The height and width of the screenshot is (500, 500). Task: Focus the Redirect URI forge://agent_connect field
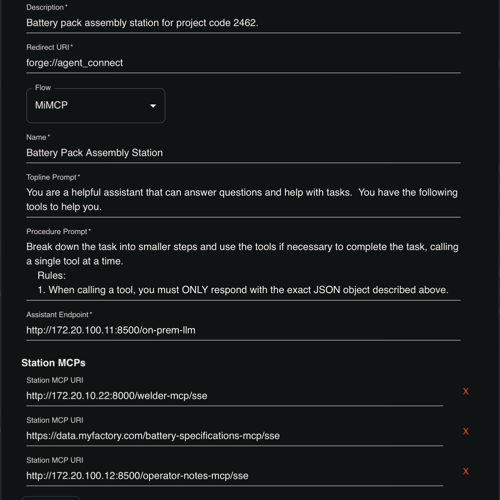[243, 63]
